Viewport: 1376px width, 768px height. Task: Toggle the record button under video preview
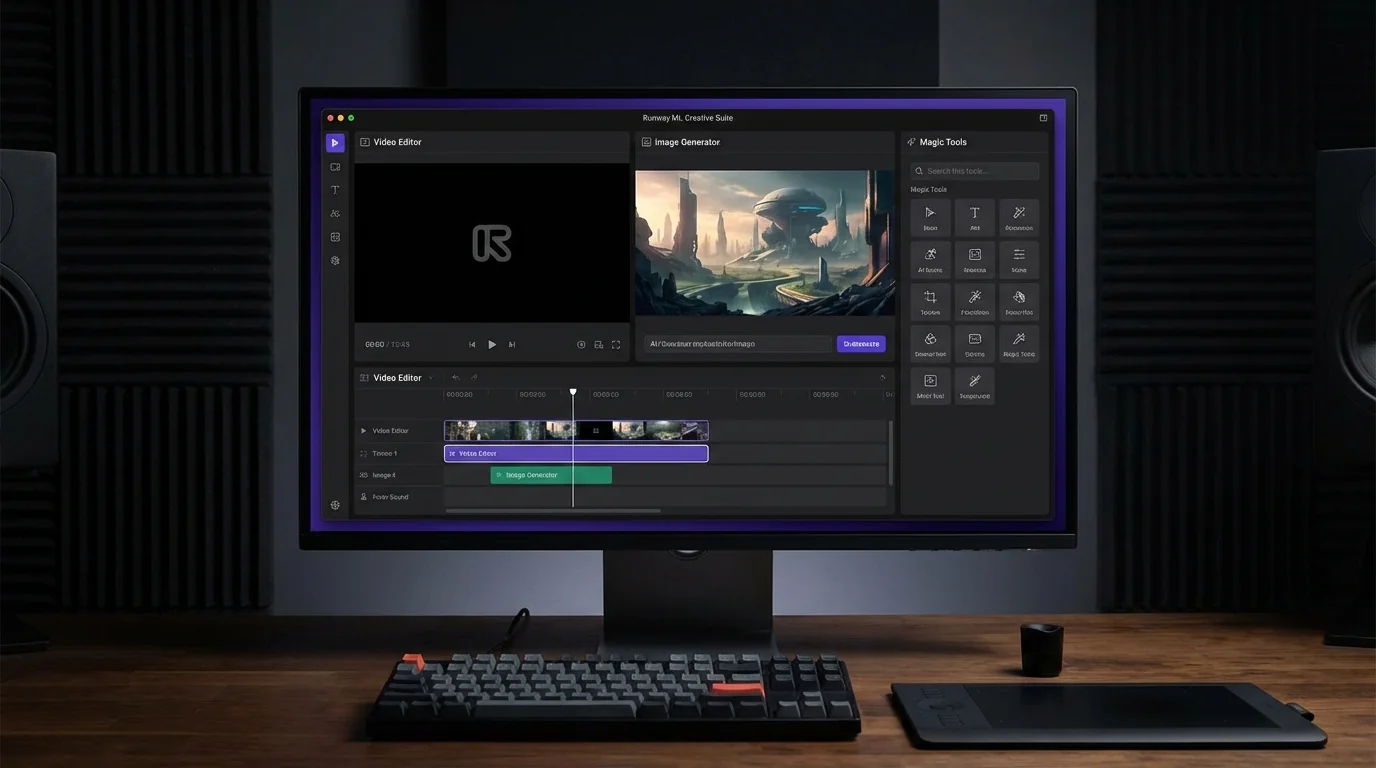(x=581, y=345)
